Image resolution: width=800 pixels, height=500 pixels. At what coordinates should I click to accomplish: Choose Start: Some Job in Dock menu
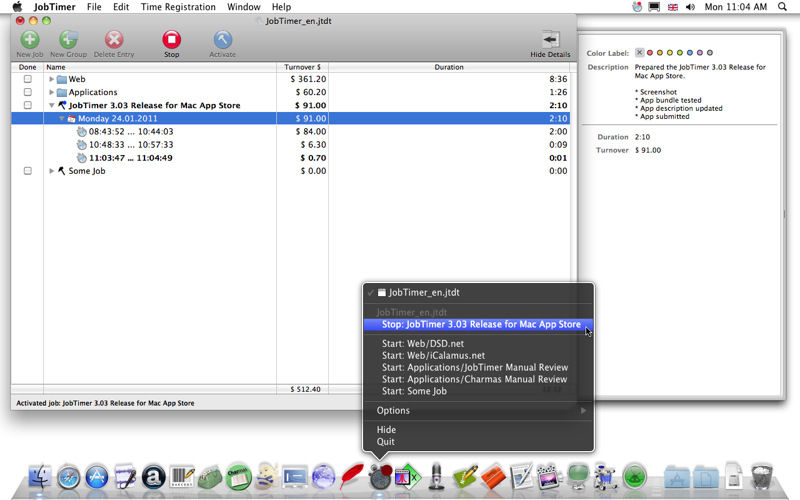(x=479, y=391)
